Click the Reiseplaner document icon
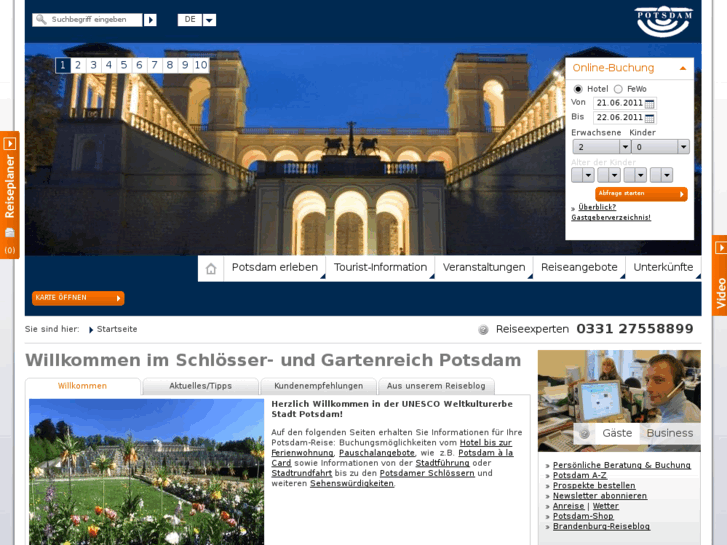727x545 pixels. [10, 233]
